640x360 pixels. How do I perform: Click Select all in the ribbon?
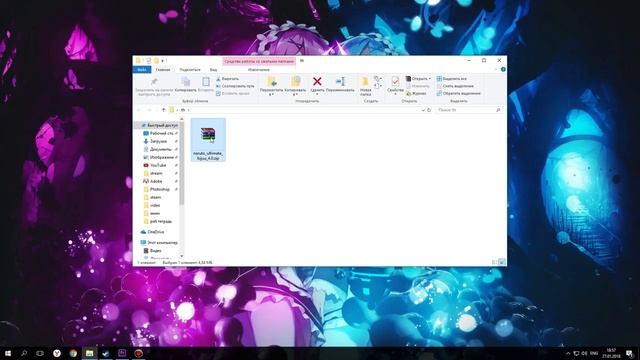tap(451, 79)
